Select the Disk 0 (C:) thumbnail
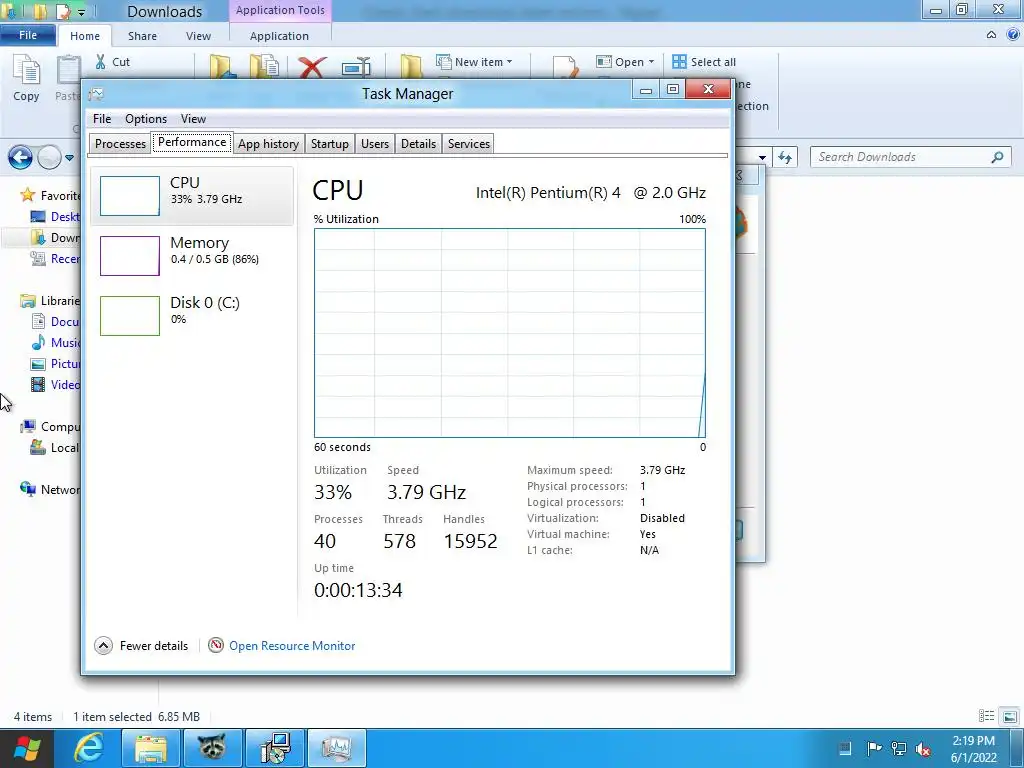Image resolution: width=1024 pixels, height=768 pixels. click(x=130, y=316)
